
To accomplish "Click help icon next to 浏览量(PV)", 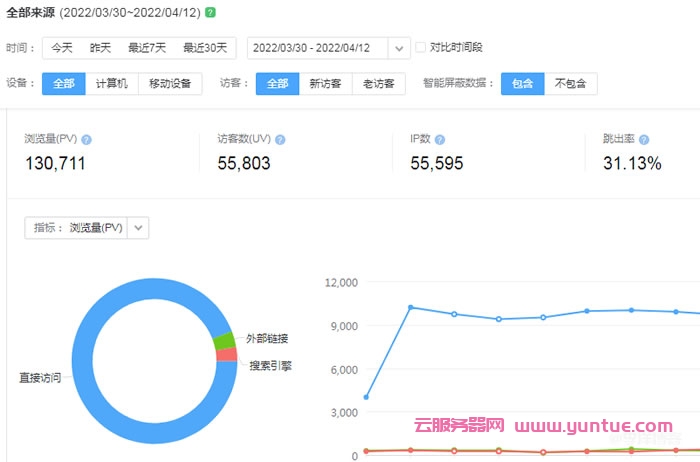I will pos(87,140).
